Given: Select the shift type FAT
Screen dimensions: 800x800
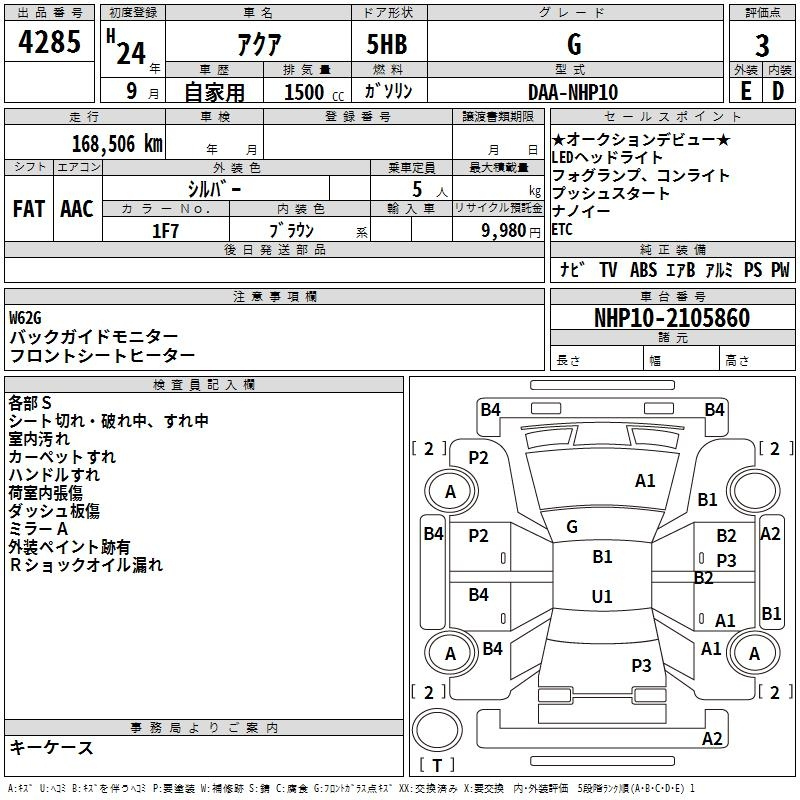Looking at the screenshot, I should coord(29,209).
